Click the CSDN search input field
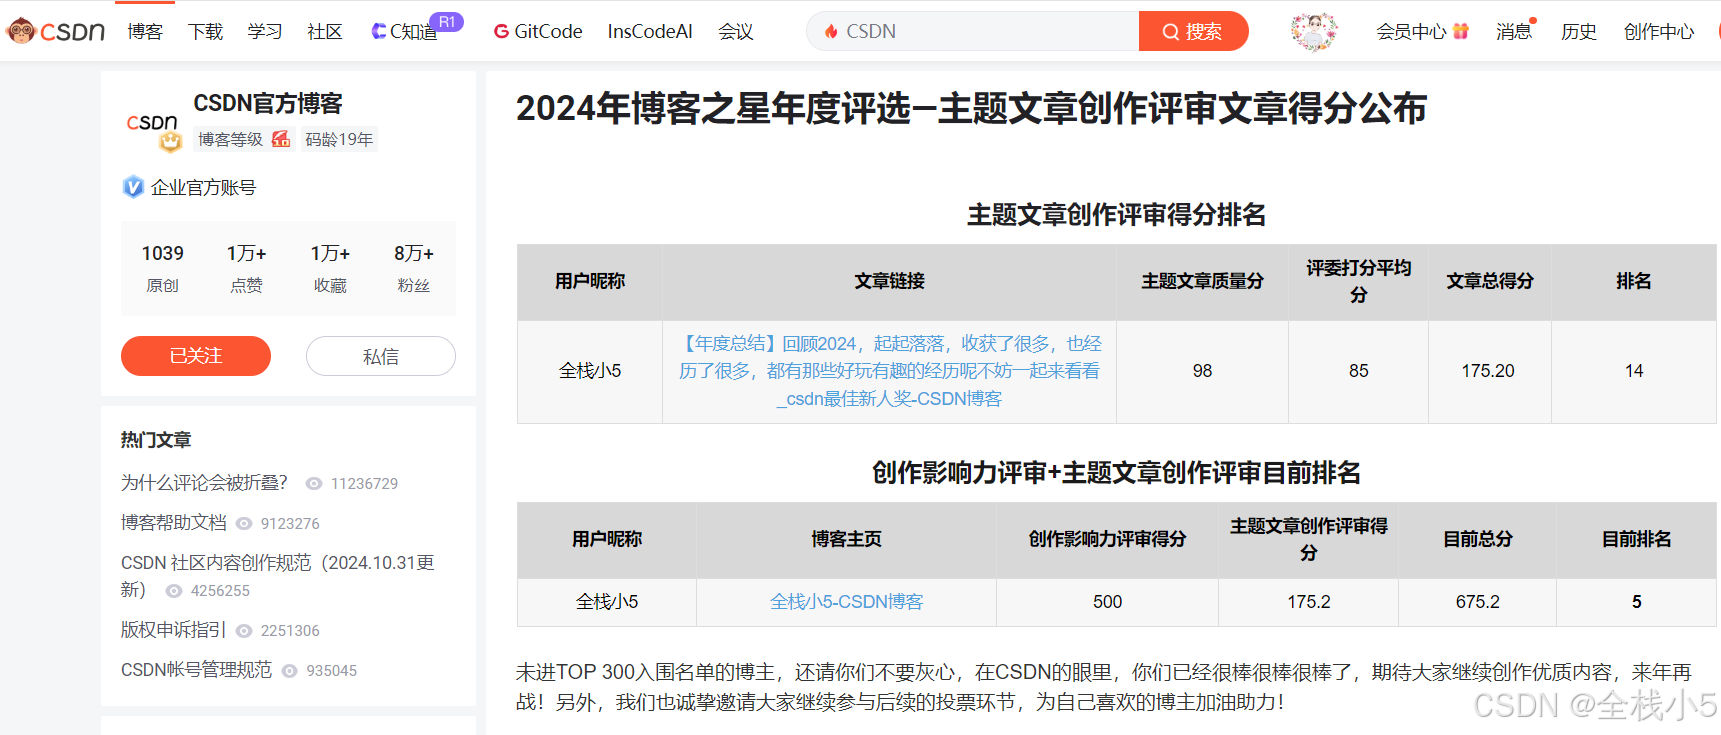Viewport: 1721px width, 735px height. (x=972, y=31)
